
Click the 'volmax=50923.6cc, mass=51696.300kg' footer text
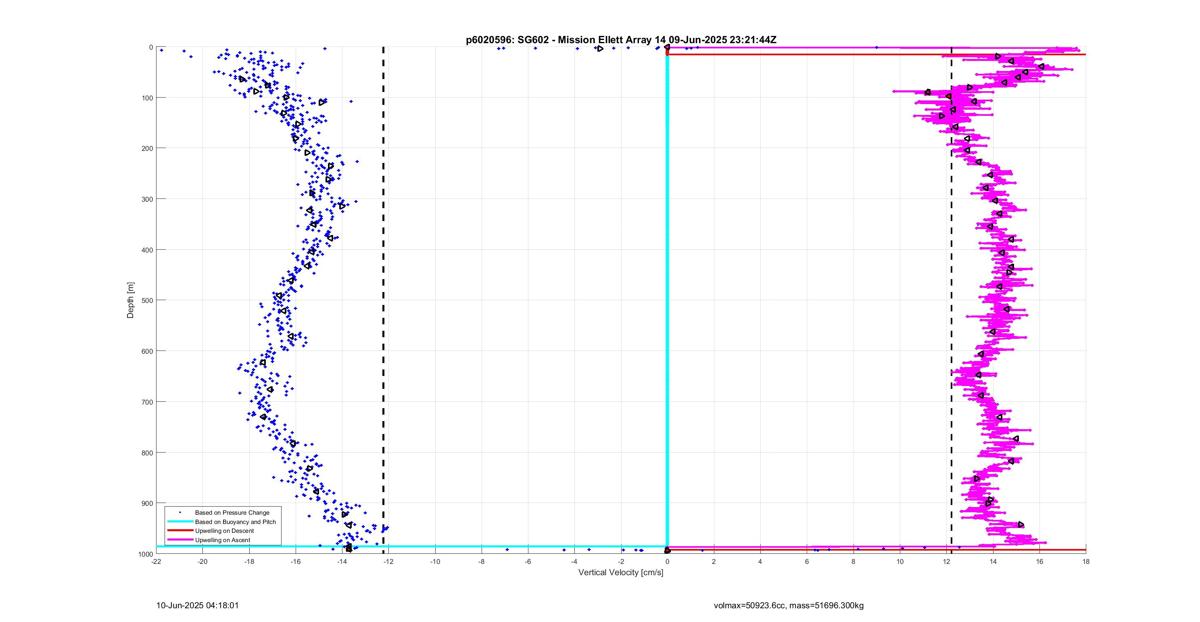point(788,605)
